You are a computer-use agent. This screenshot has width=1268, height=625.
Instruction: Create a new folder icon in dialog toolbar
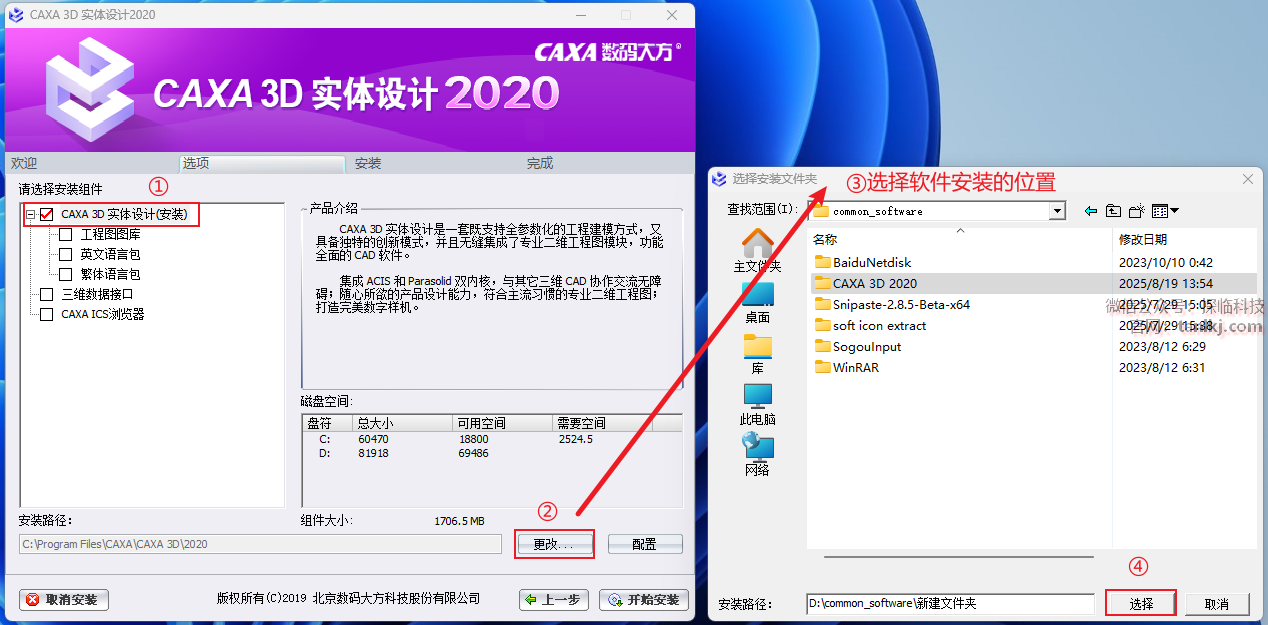click(1136, 211)
